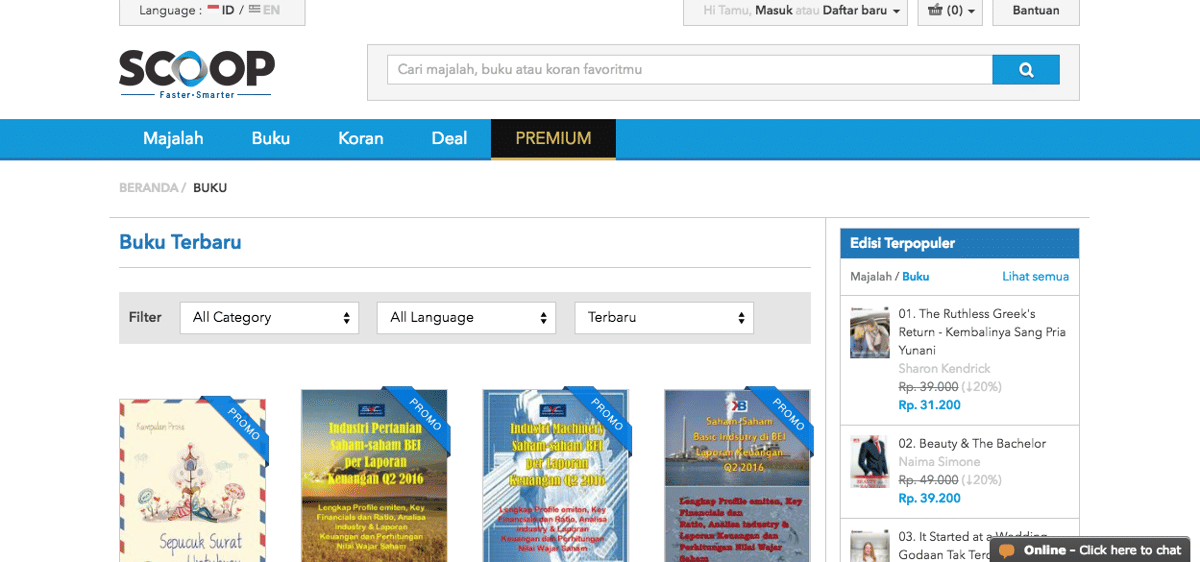Open the online chat bubble widget
Viewport: 1200px width, 562px height.
[1091, 550]
